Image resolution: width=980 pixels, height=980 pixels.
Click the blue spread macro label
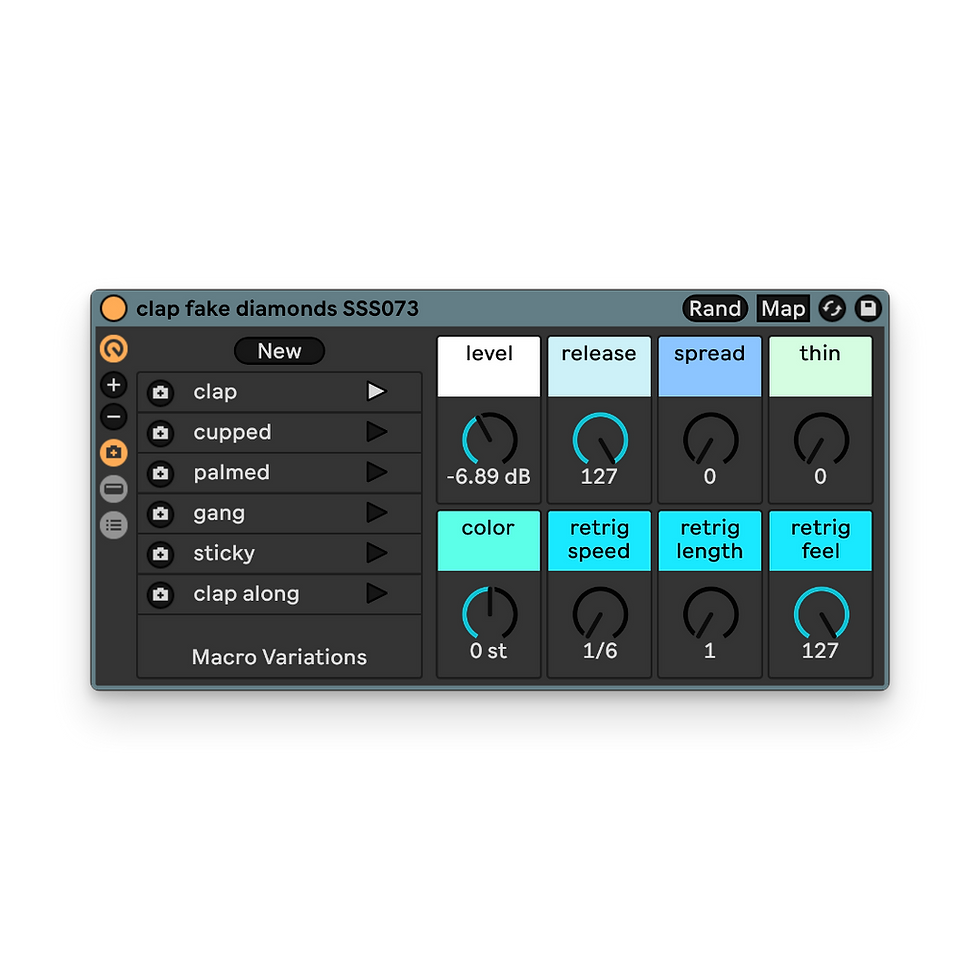coord(710,366)
